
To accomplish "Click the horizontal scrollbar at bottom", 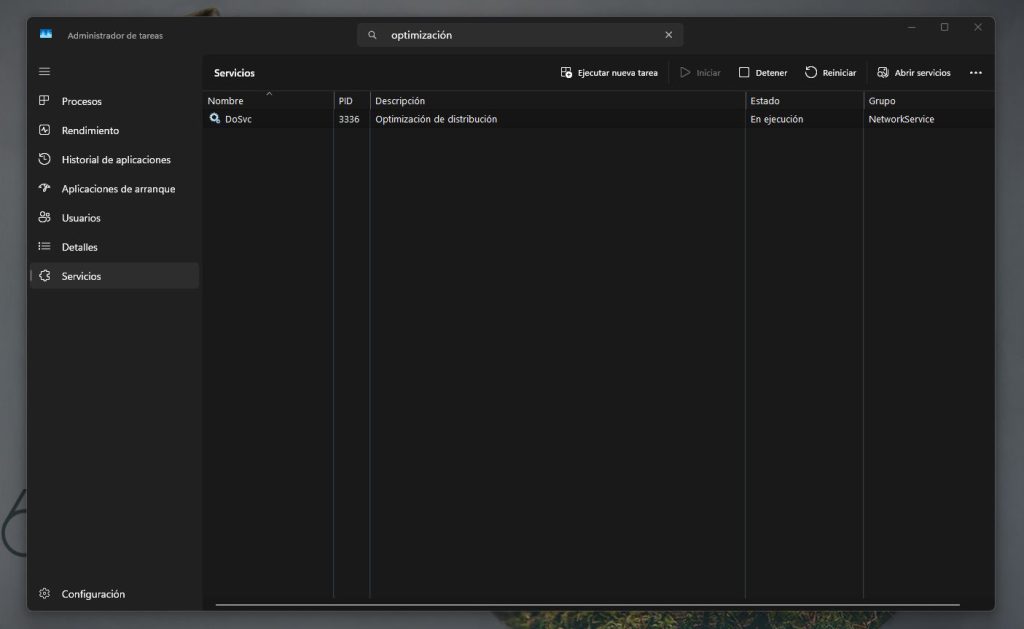I will (x=587, y=605).
